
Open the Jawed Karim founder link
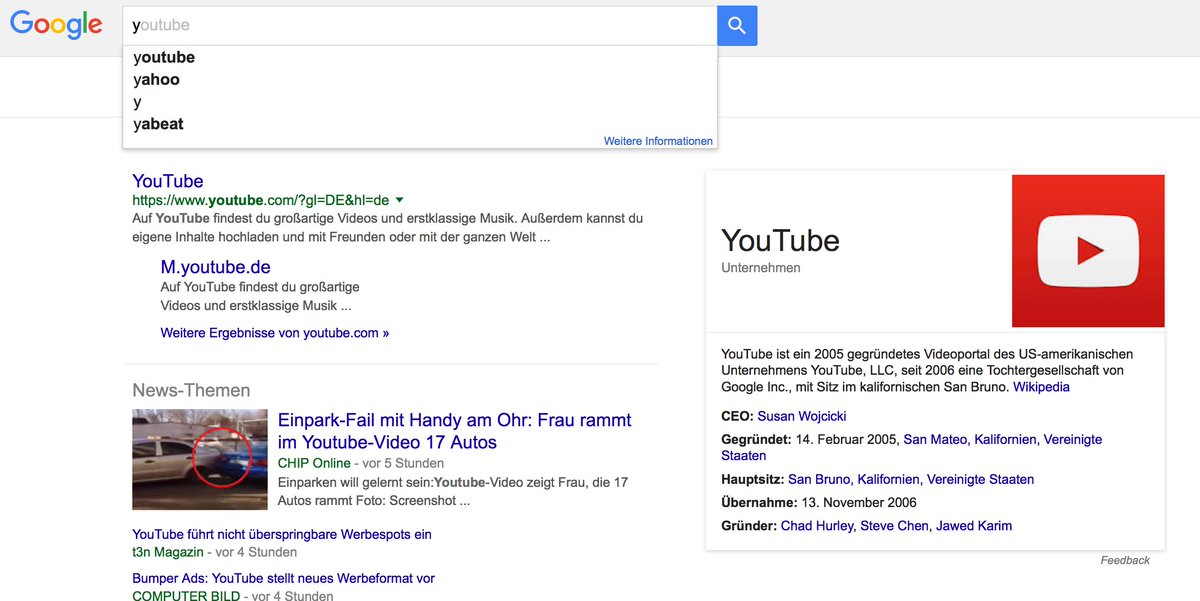tap(974, 526)
